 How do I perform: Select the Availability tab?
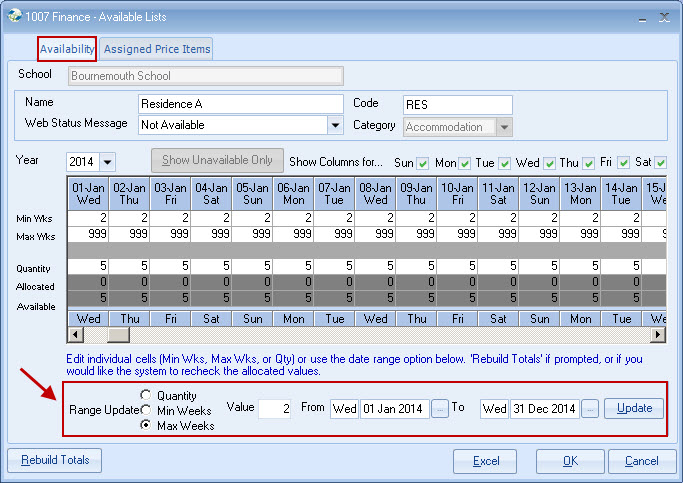67,49
